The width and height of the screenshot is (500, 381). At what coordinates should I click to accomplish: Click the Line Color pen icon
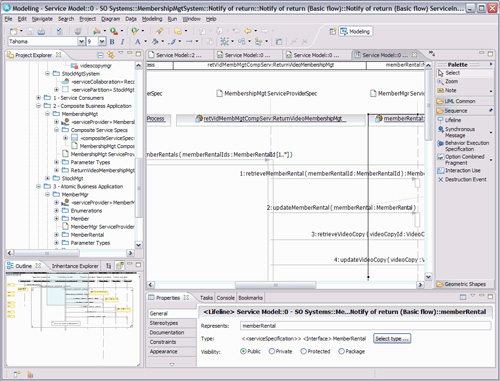click(x=172, y=42)
